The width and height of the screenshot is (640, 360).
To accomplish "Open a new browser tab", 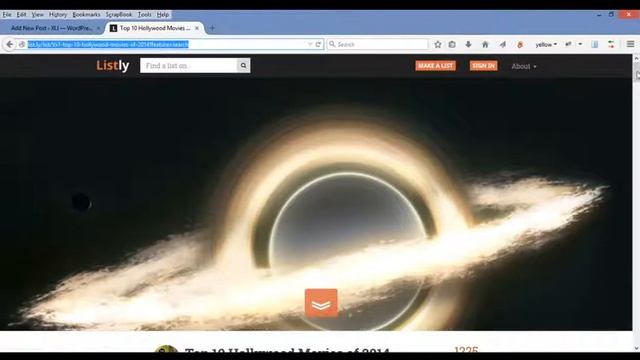I will (x=212, y=28).
